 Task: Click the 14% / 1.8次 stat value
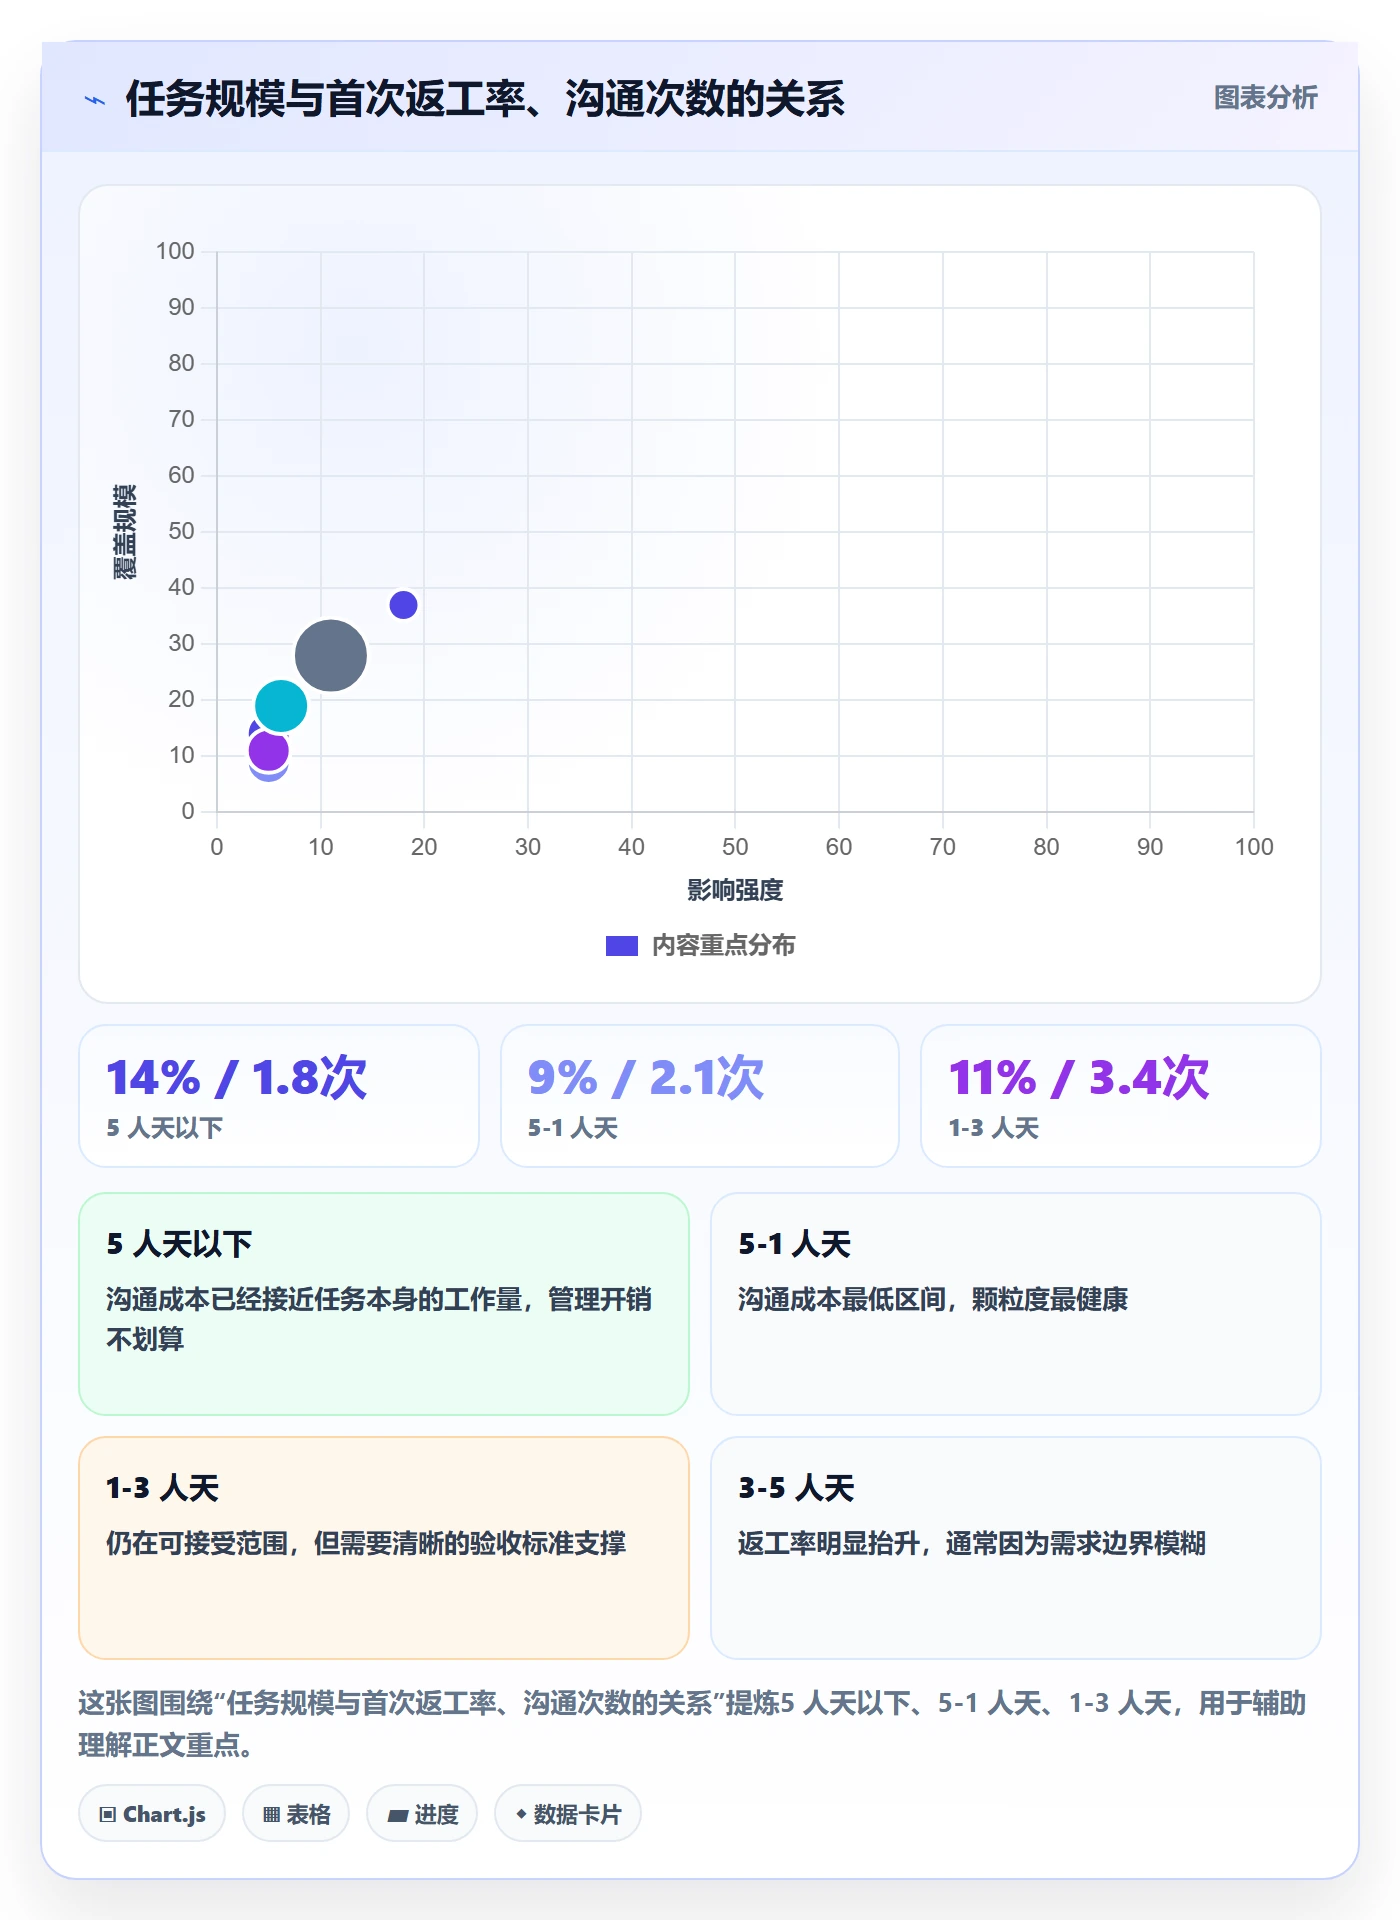point(237,1077)
